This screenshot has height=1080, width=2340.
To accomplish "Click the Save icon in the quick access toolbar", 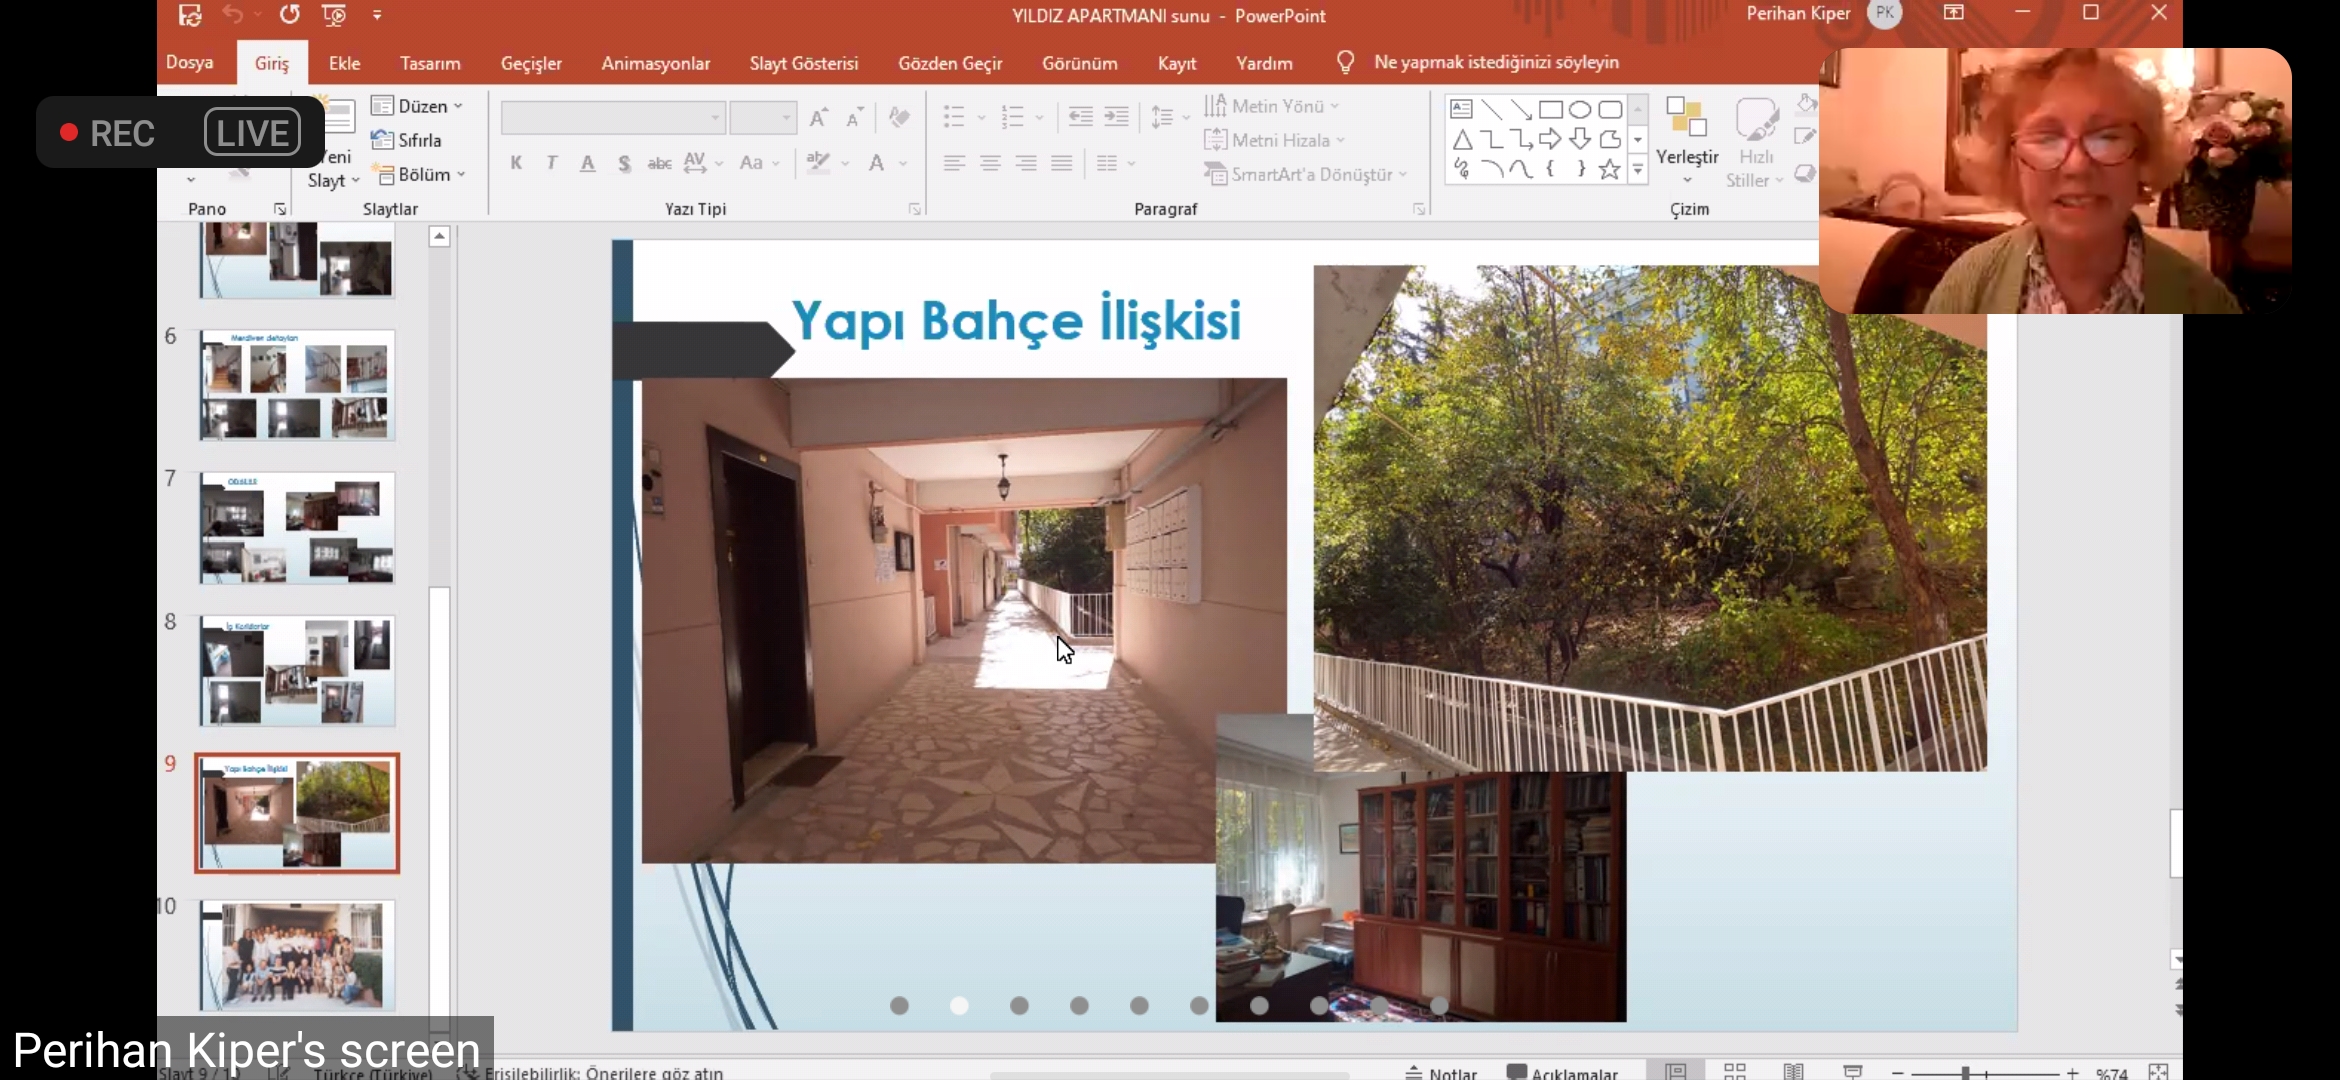I will (190, 15).
